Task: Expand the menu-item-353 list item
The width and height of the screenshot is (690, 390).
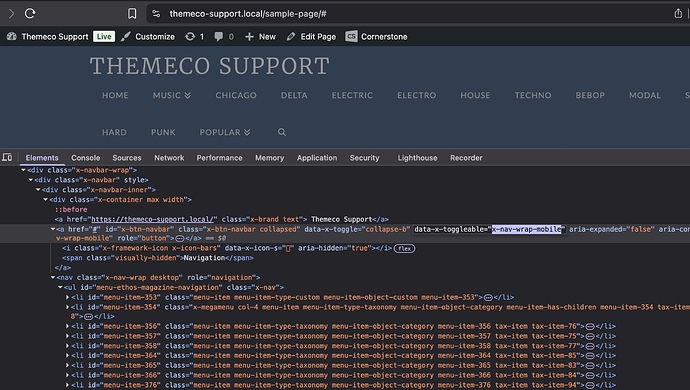Action: click(x=67, y=297)
